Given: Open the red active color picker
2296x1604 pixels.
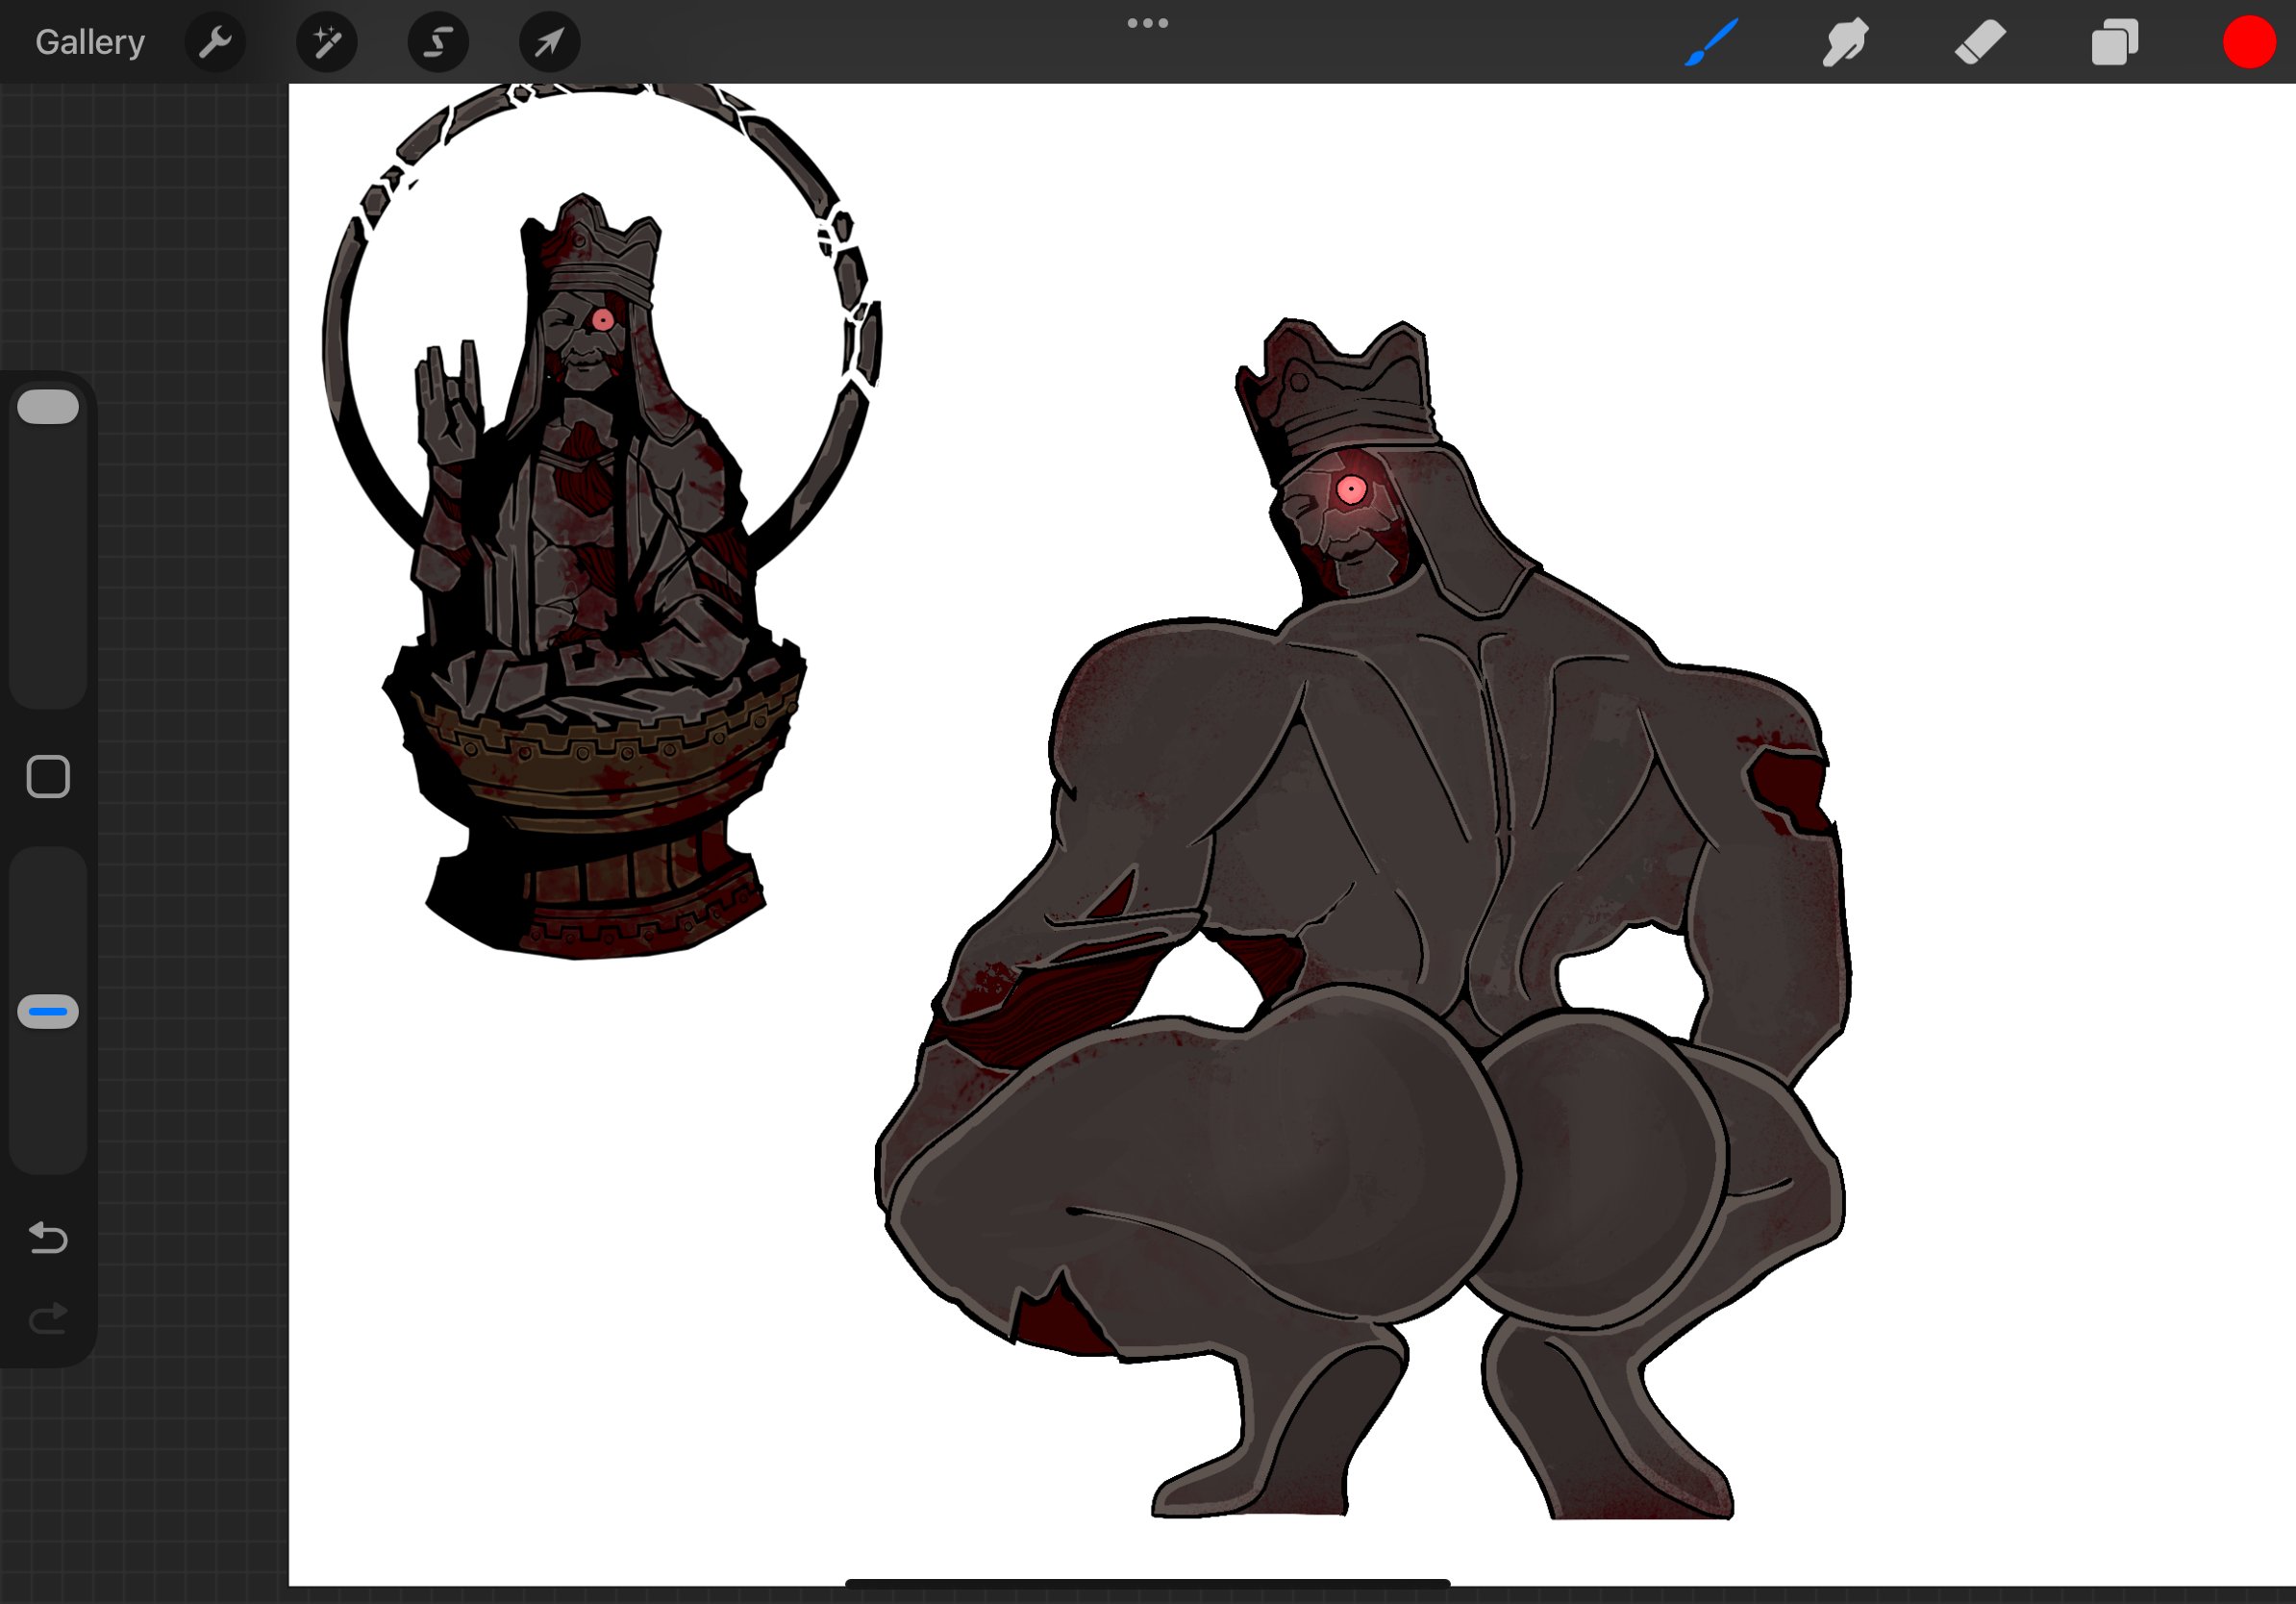Looking at the screenshot, I should (2248, 42).
